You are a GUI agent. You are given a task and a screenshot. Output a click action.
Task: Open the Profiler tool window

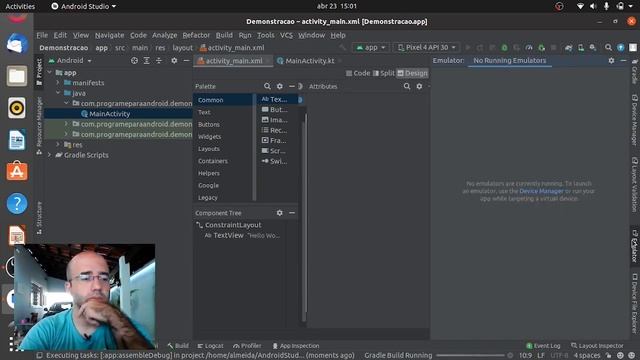click(247, 346)
